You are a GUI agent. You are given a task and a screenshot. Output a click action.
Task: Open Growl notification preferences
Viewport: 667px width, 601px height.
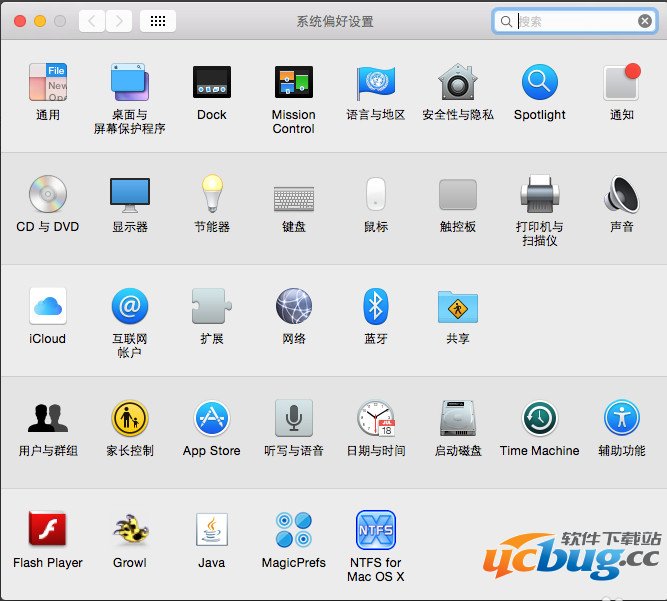(x=129, y=530)
